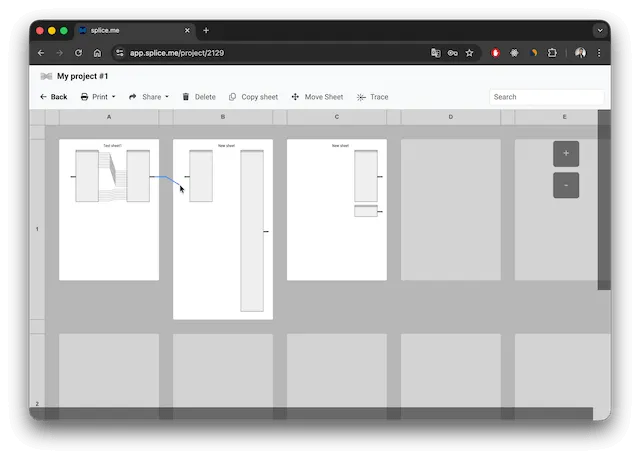Open the browser three-dot menu
640x459 pixels.
599,53
